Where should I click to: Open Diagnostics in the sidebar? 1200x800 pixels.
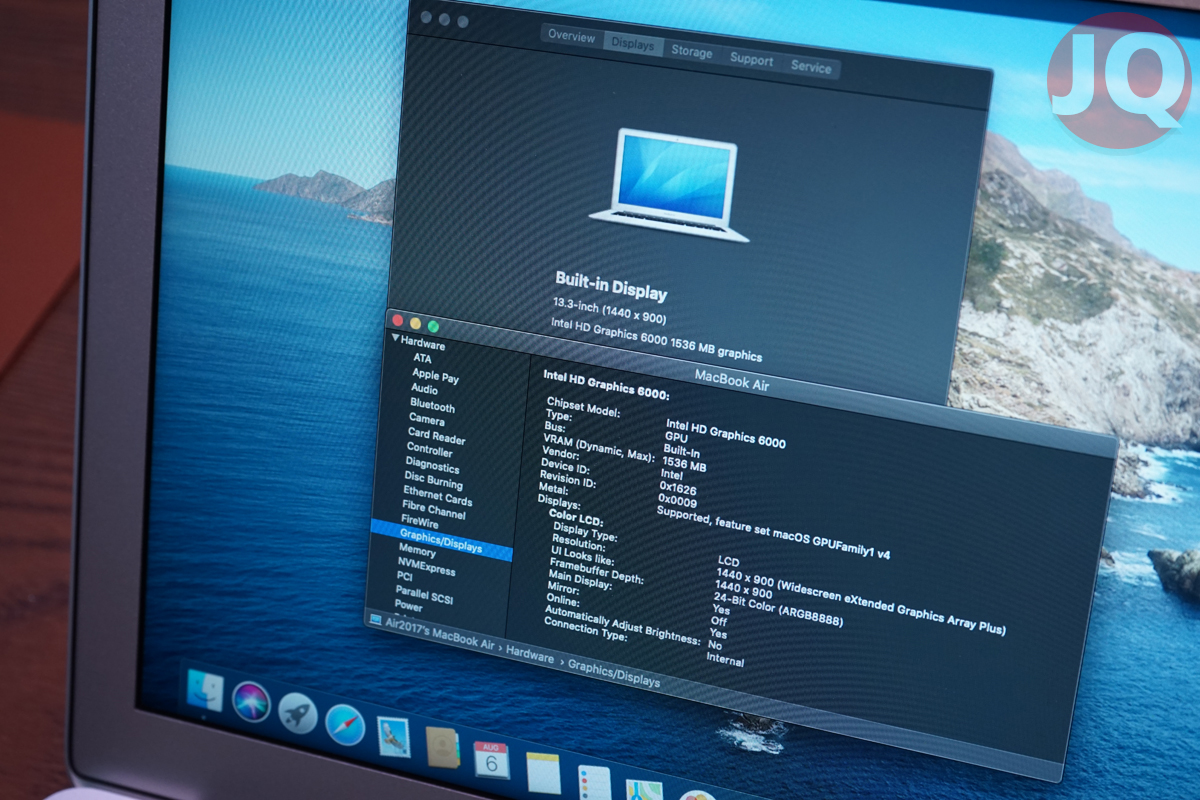432,466
